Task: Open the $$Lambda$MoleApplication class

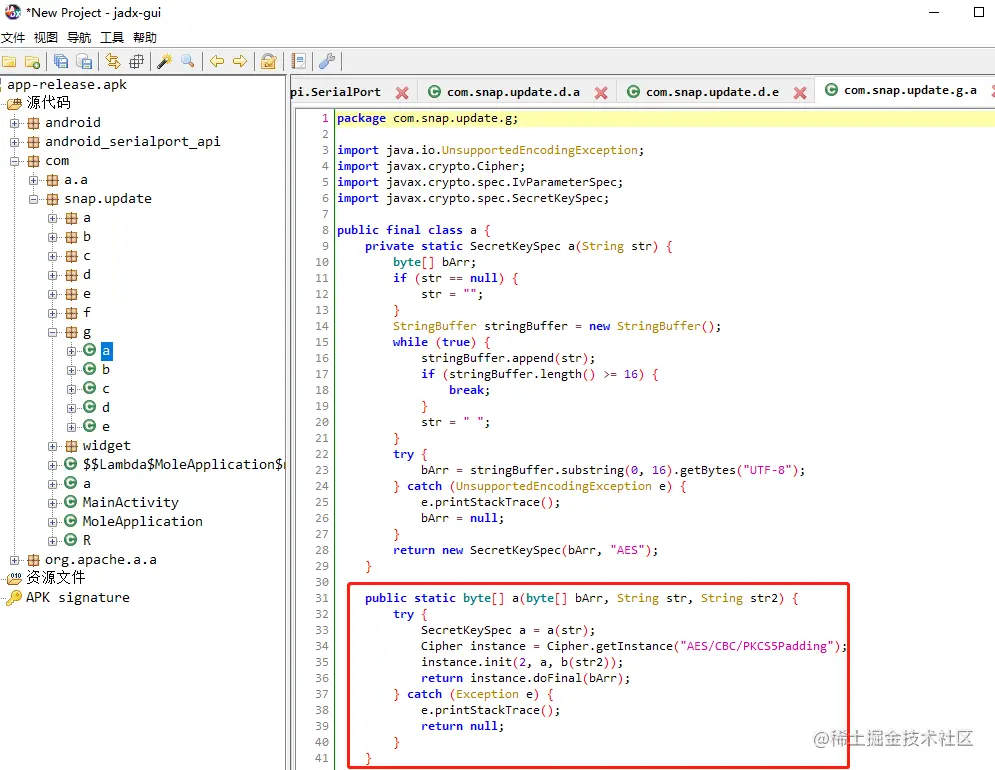Action: 183,465
